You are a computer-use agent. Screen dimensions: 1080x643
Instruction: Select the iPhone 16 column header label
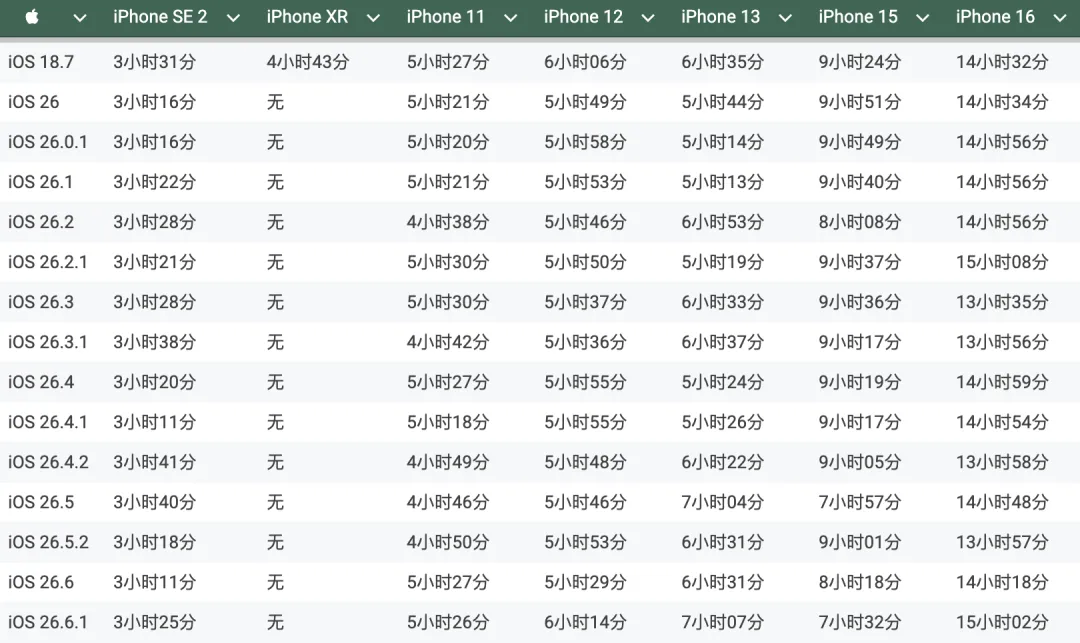tap(995, 17)
